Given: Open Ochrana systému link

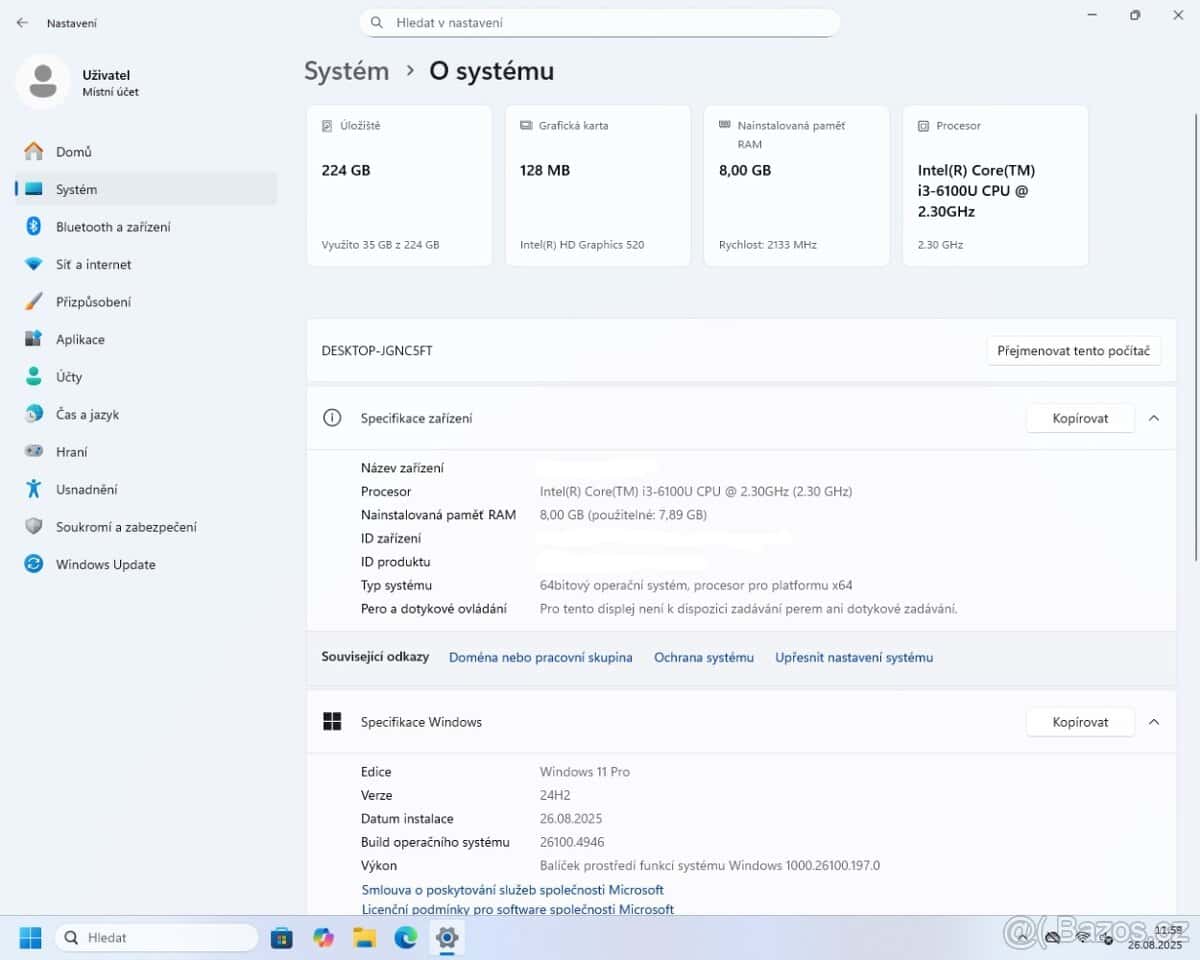Looking at the screenshot, I should tap(703, 657).
